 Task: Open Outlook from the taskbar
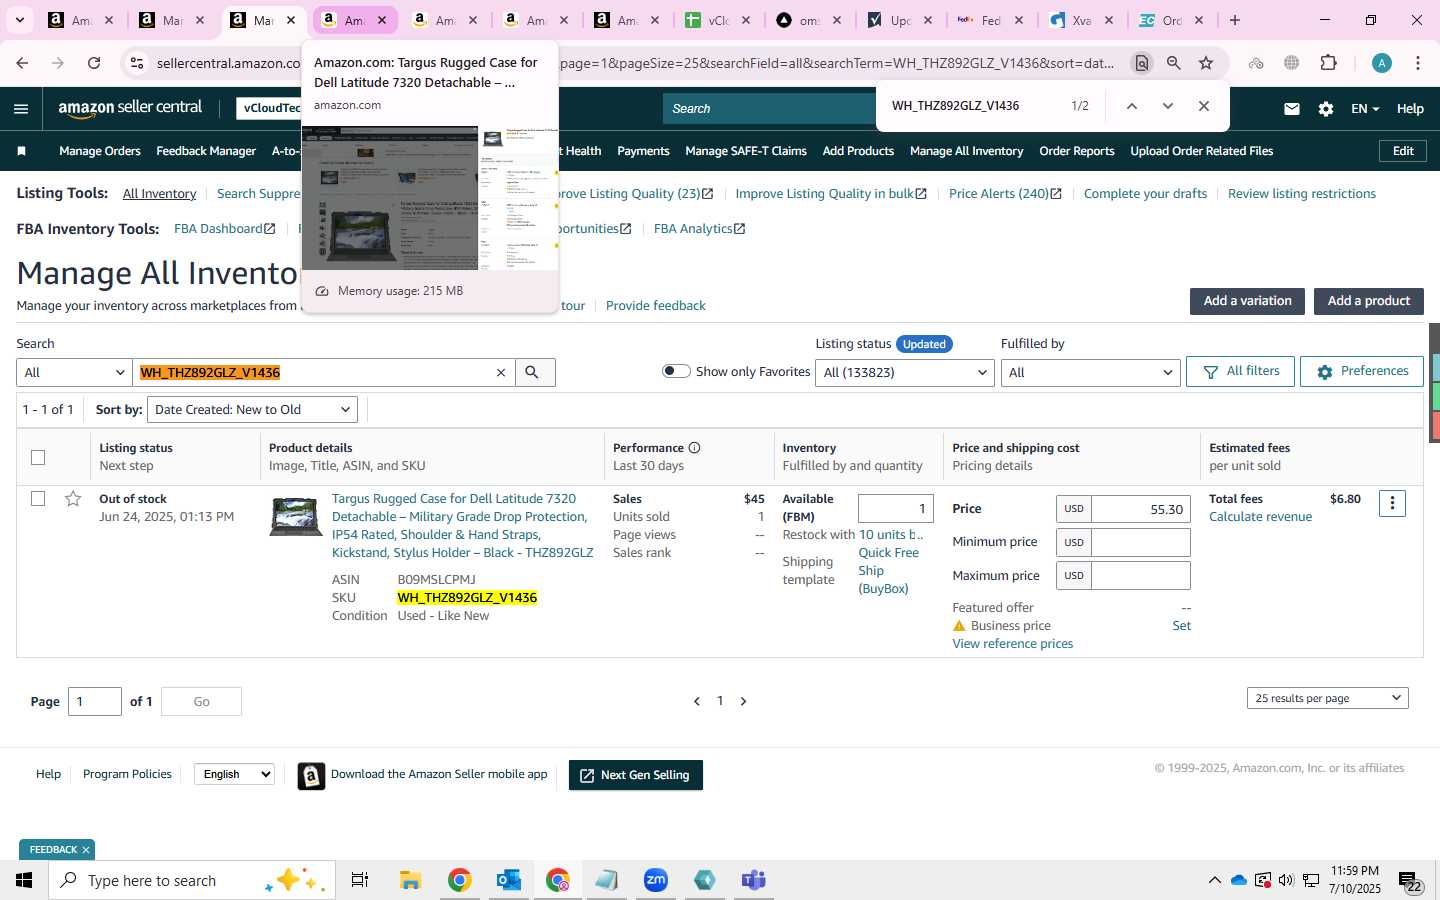click(x=508, y=880)
